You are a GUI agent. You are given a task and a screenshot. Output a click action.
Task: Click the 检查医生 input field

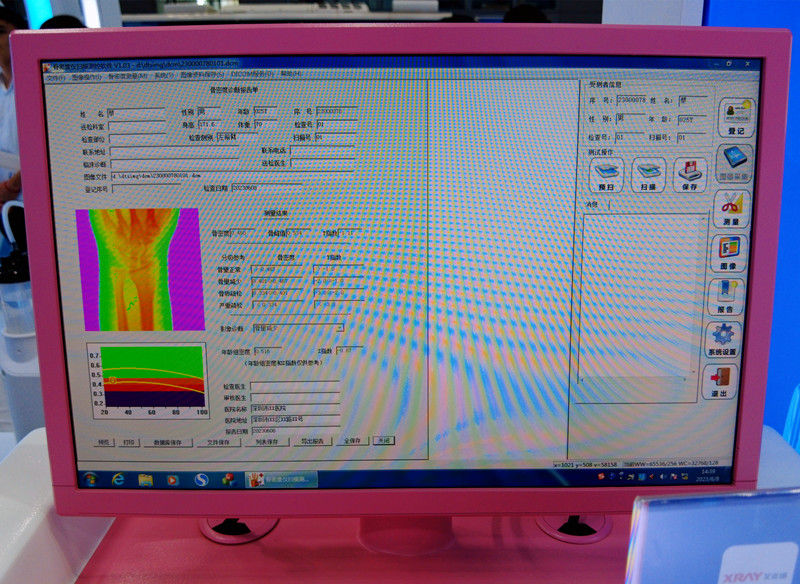293,386
